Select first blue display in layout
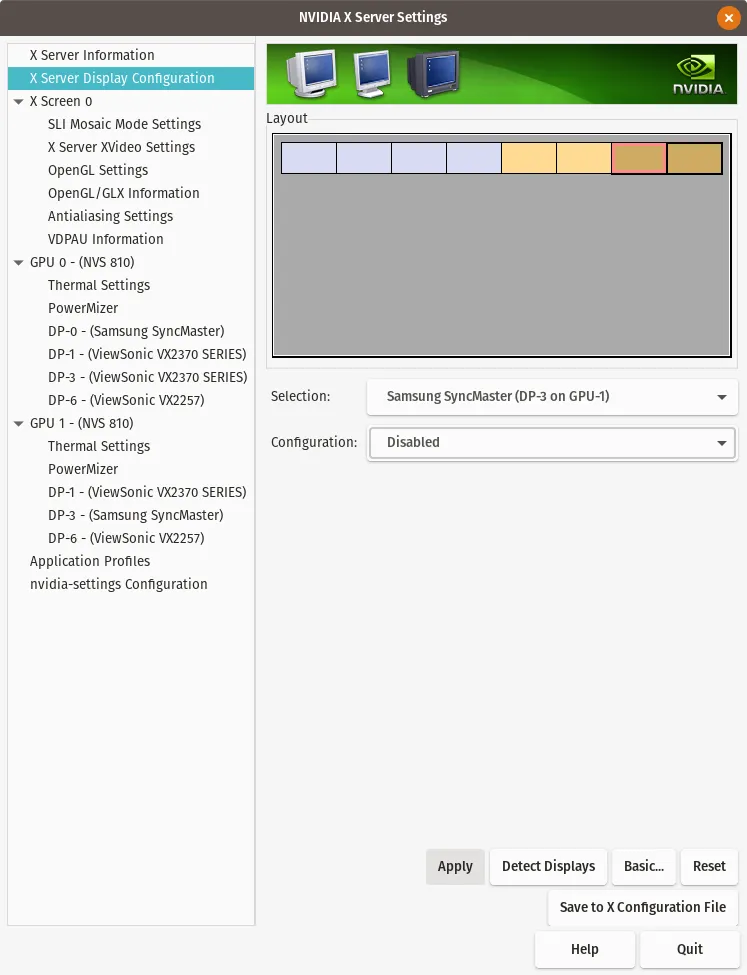The width and height of the screenshot is (747, 975). pyautogui.click(x=309, y=158)
